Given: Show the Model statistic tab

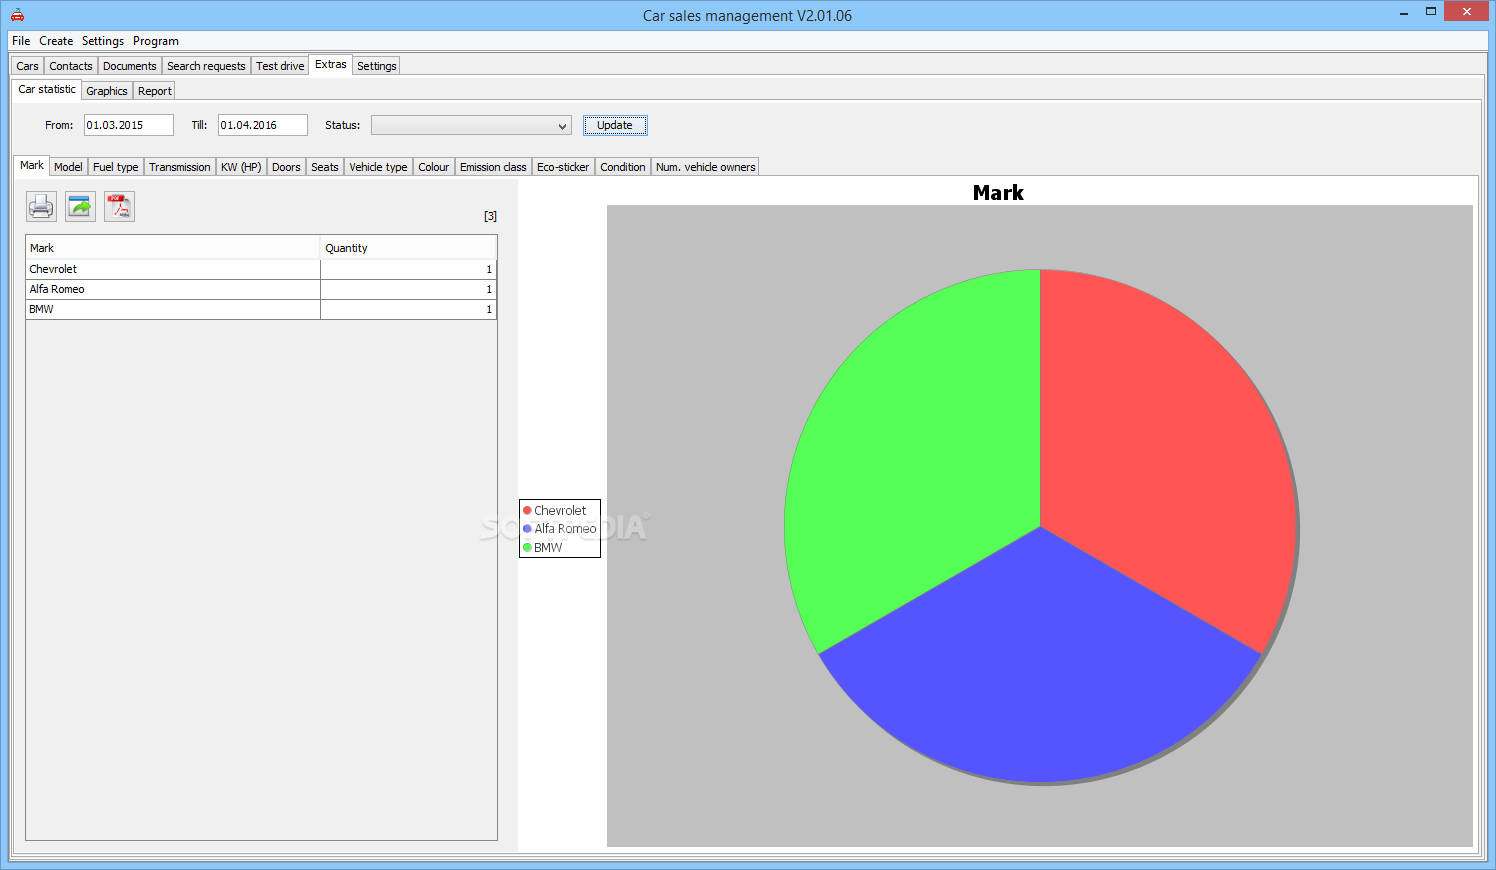Looking at the screenshot, I should [68, 167].
